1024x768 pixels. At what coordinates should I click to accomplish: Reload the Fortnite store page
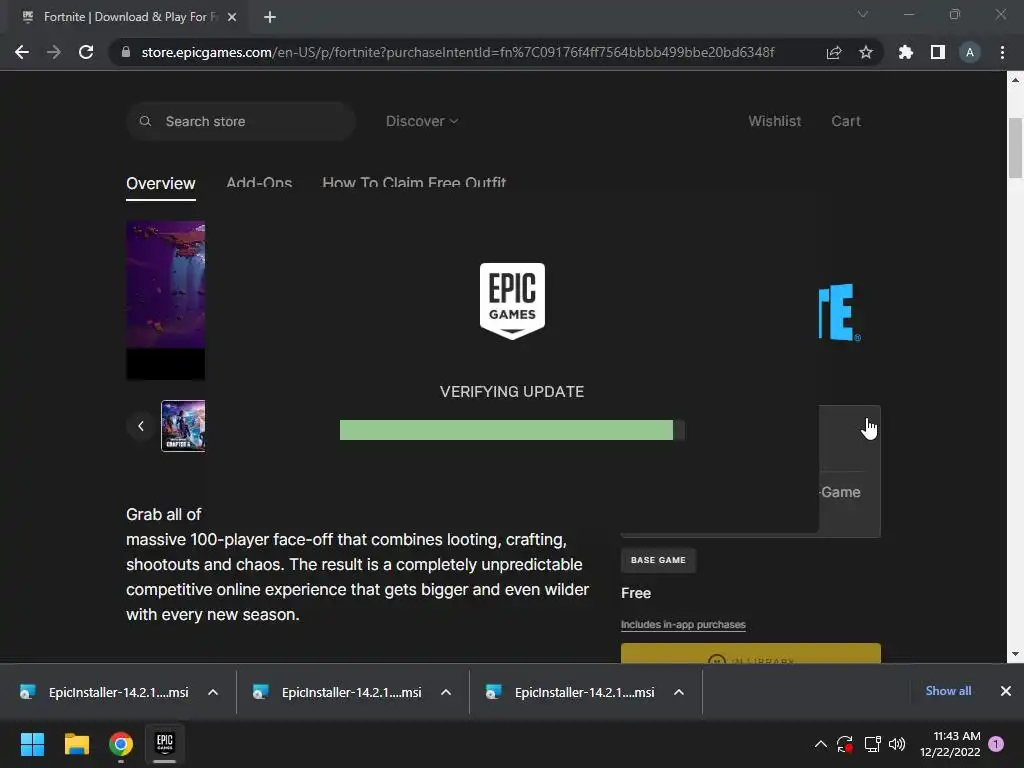pyautogui.click(x=86, y=52)
